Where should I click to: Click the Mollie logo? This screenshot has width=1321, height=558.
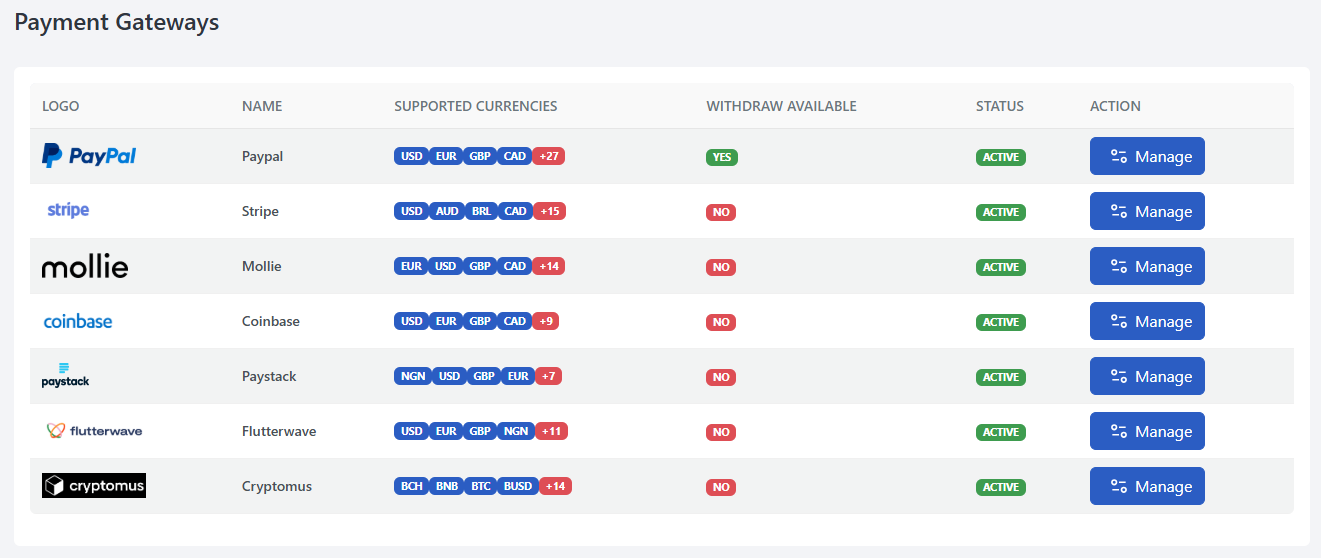tap(85, 267)
